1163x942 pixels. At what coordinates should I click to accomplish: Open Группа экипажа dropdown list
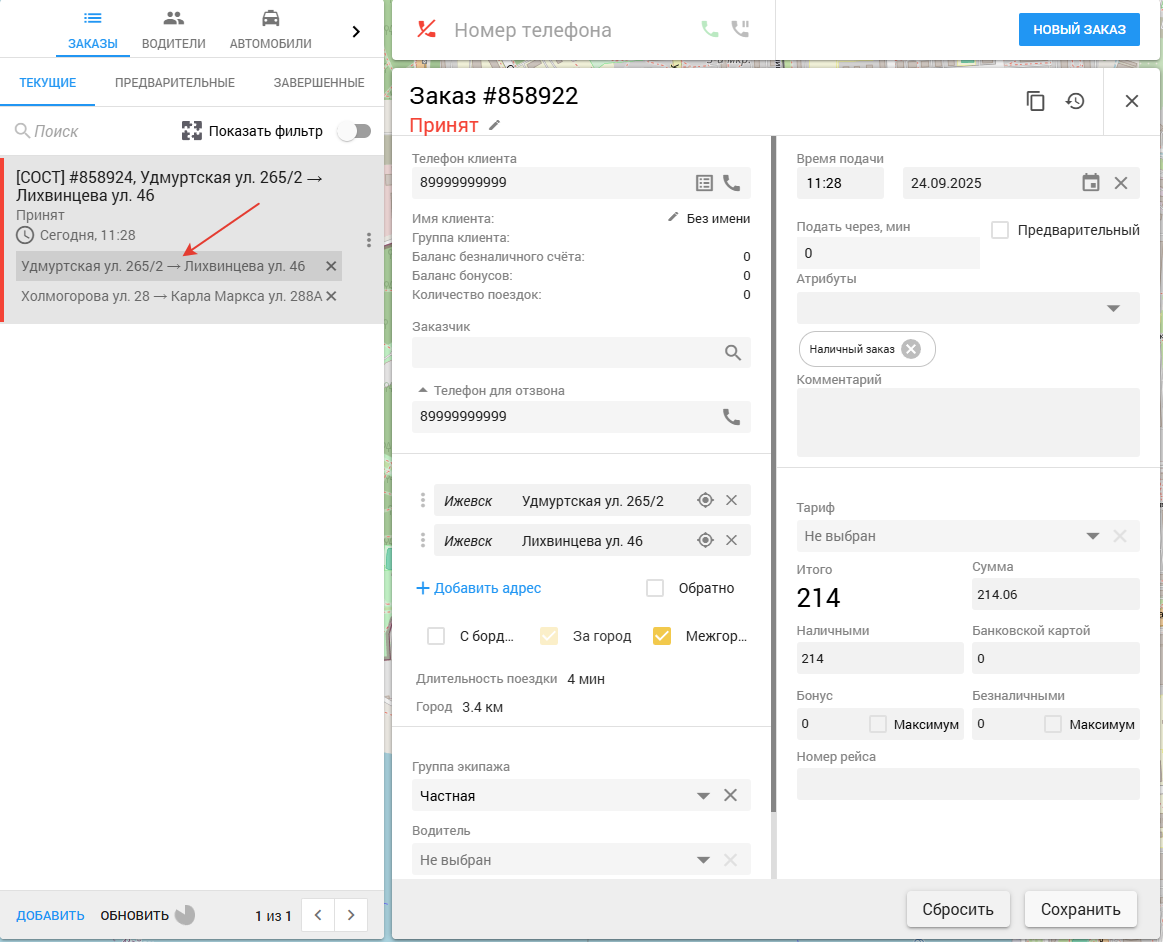pos(703,796)
